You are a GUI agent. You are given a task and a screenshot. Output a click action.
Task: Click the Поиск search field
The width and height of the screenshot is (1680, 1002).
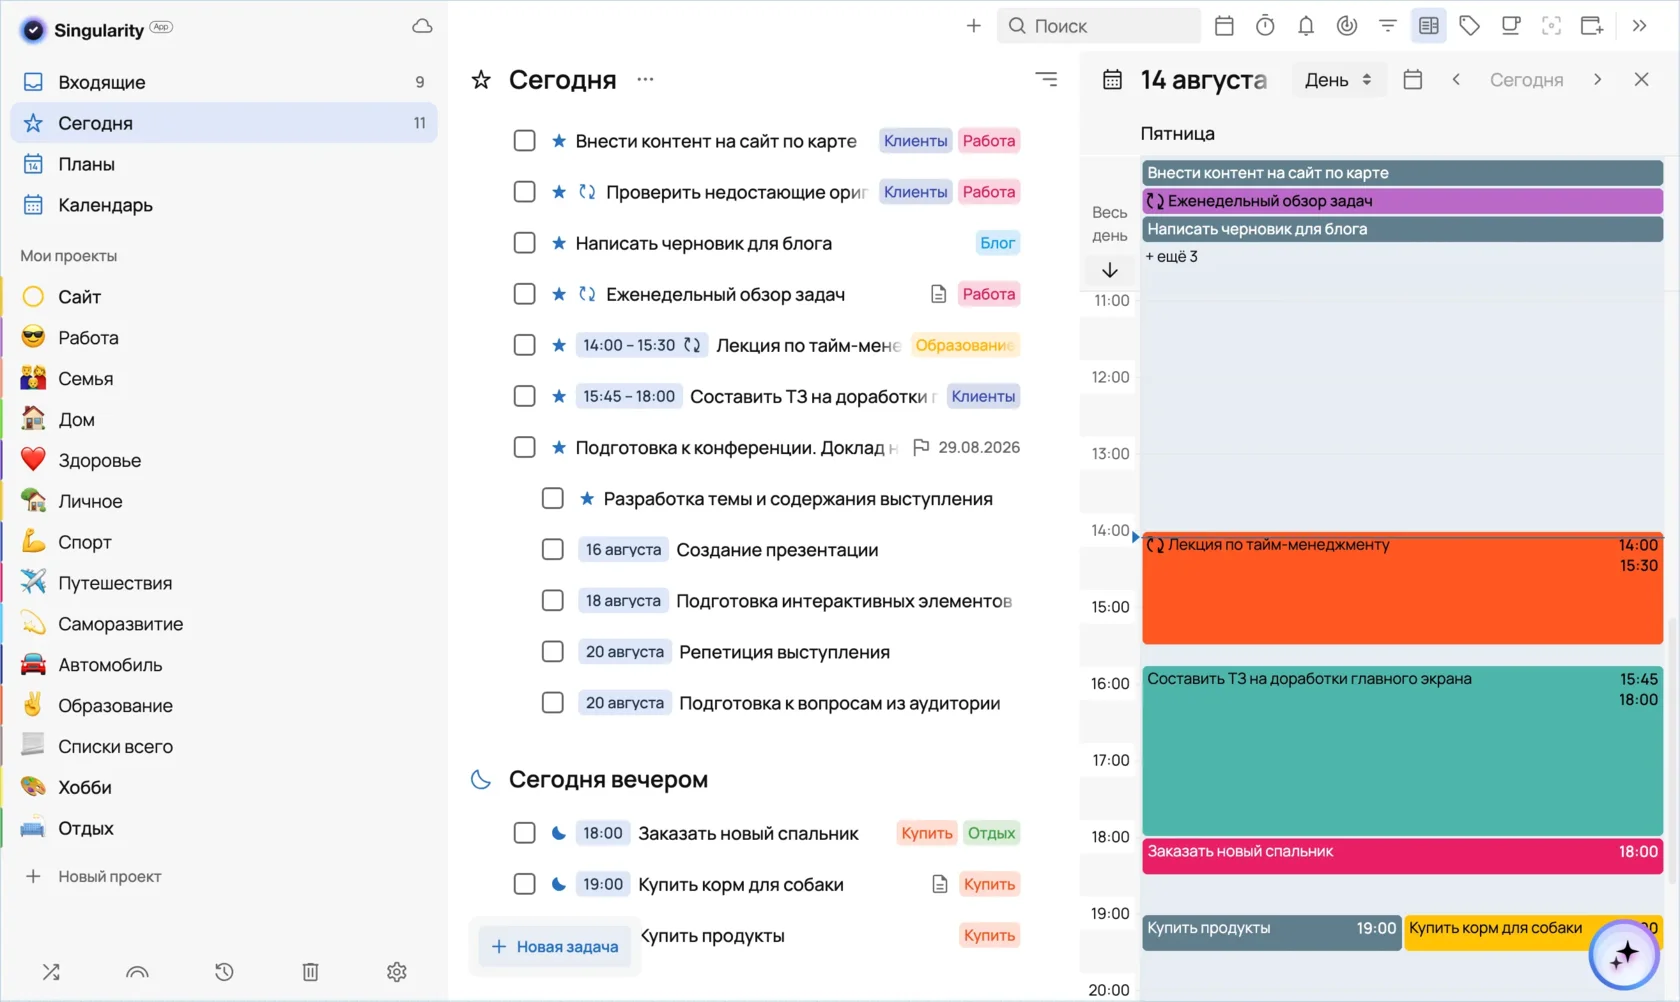(x=1098, y=26)
